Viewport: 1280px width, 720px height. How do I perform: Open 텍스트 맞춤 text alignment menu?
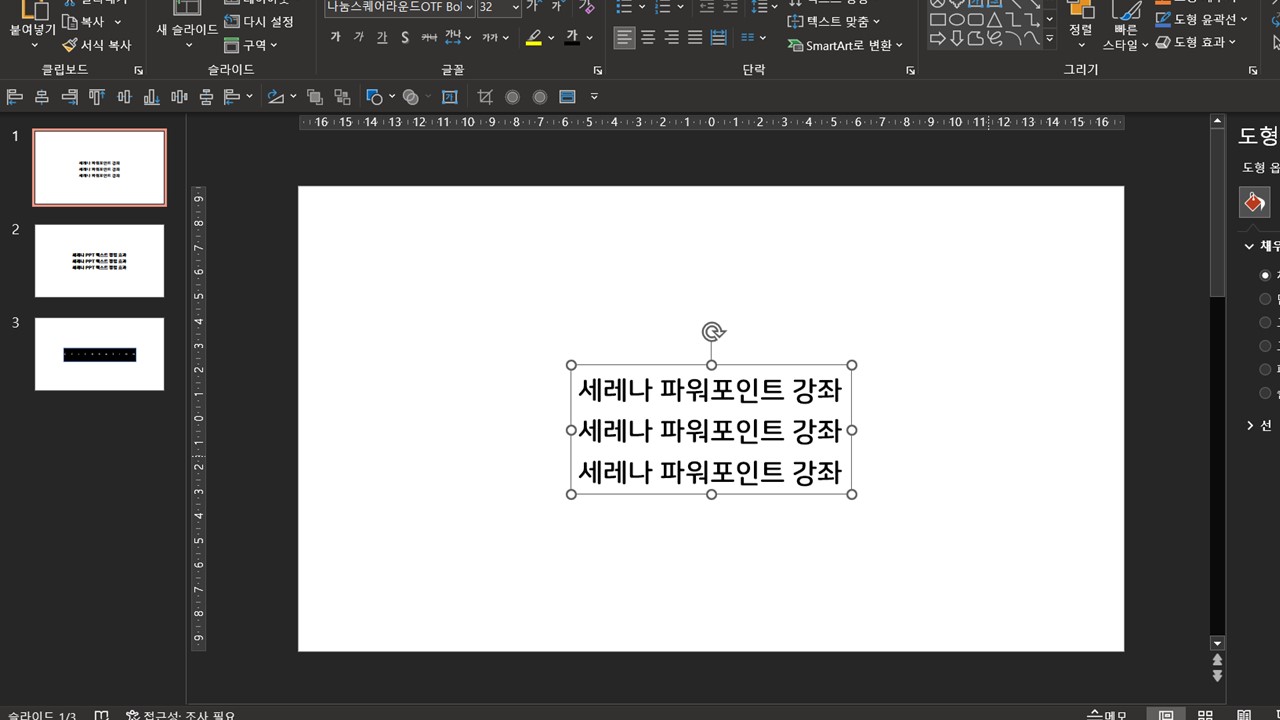[x=834, y=21]
